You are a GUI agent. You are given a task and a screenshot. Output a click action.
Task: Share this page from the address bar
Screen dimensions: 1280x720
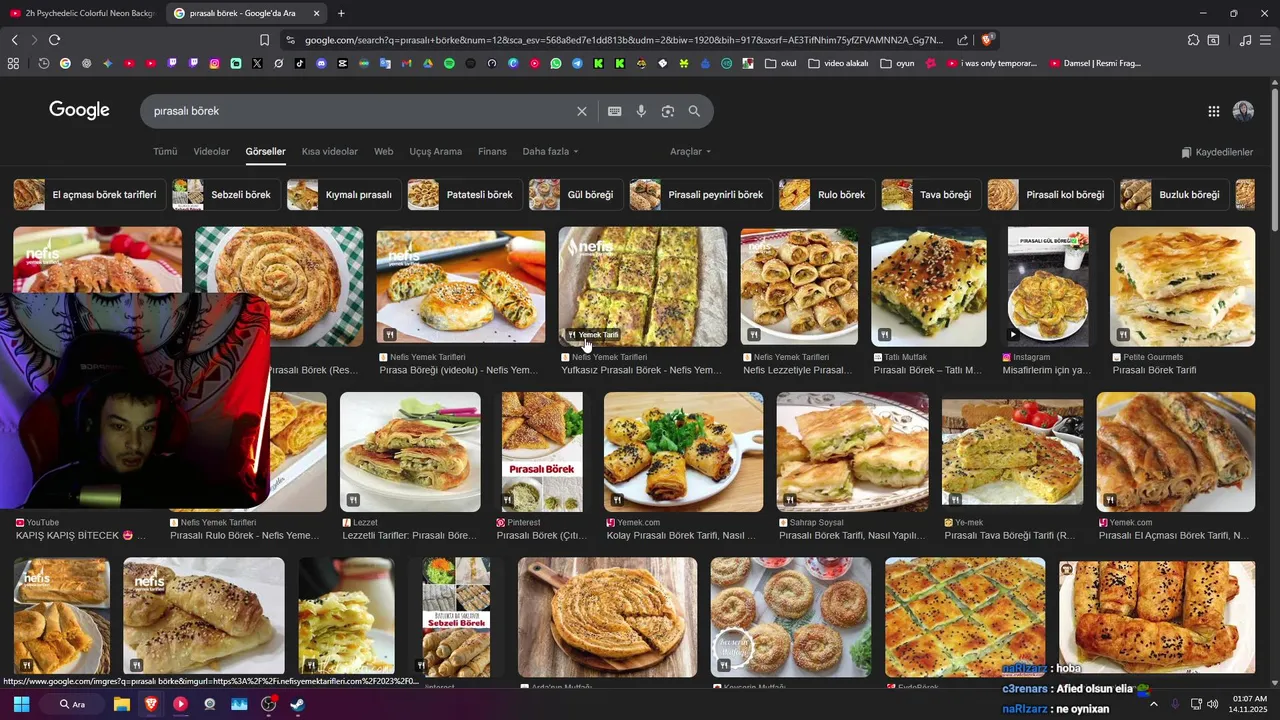pos(962,40)
